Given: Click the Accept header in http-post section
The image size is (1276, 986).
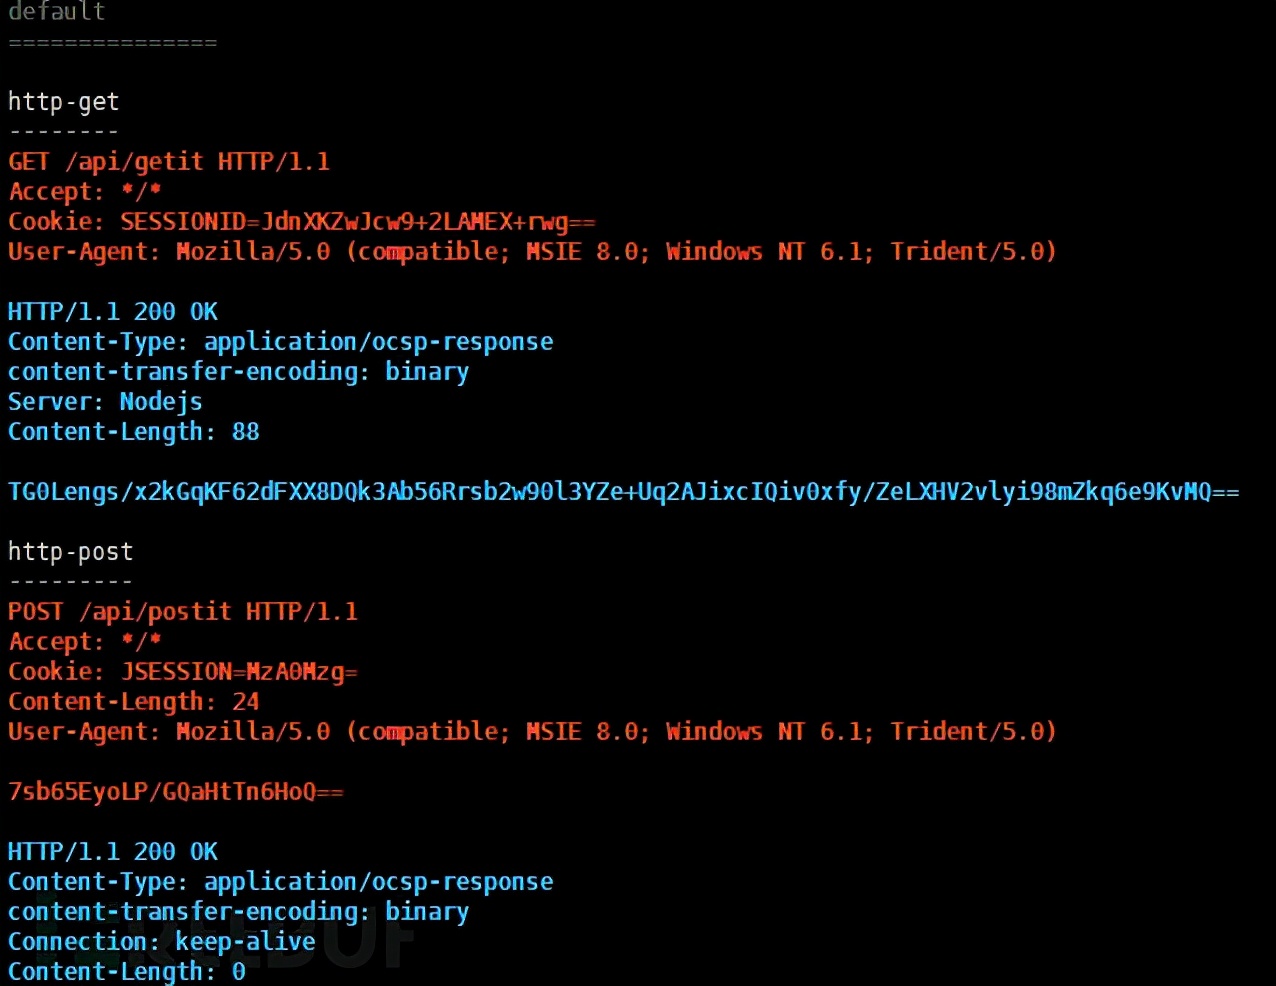Looking at the screenshot, I should pos(85,642).
